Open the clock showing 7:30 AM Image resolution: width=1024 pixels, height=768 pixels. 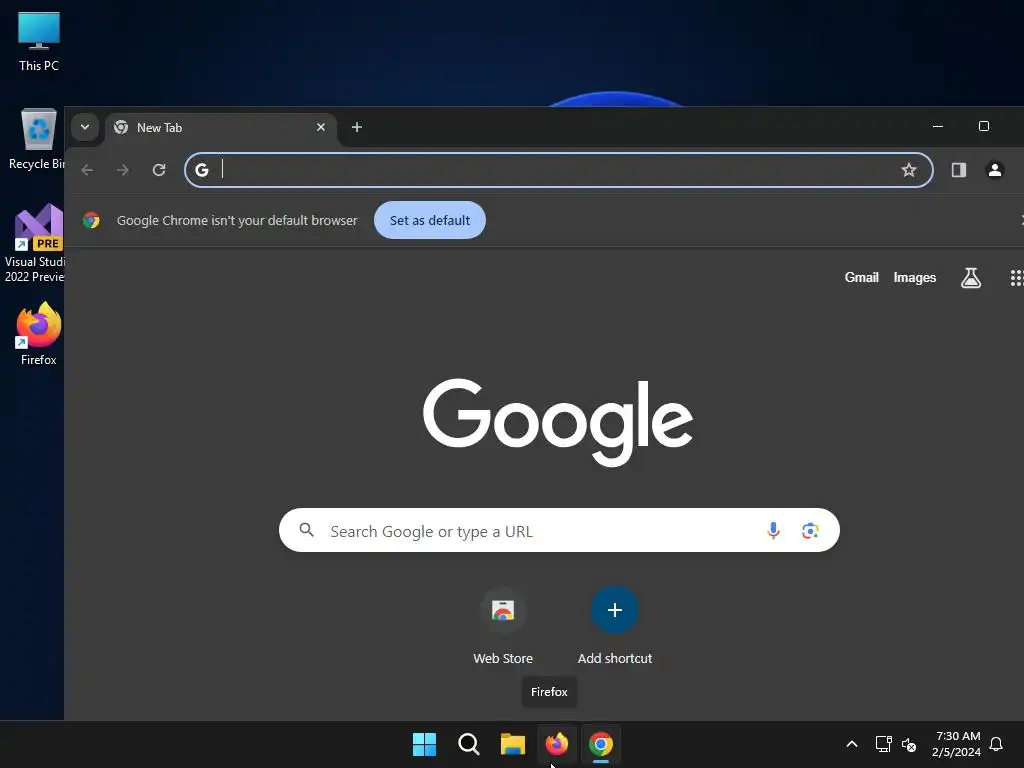[956, 744]
